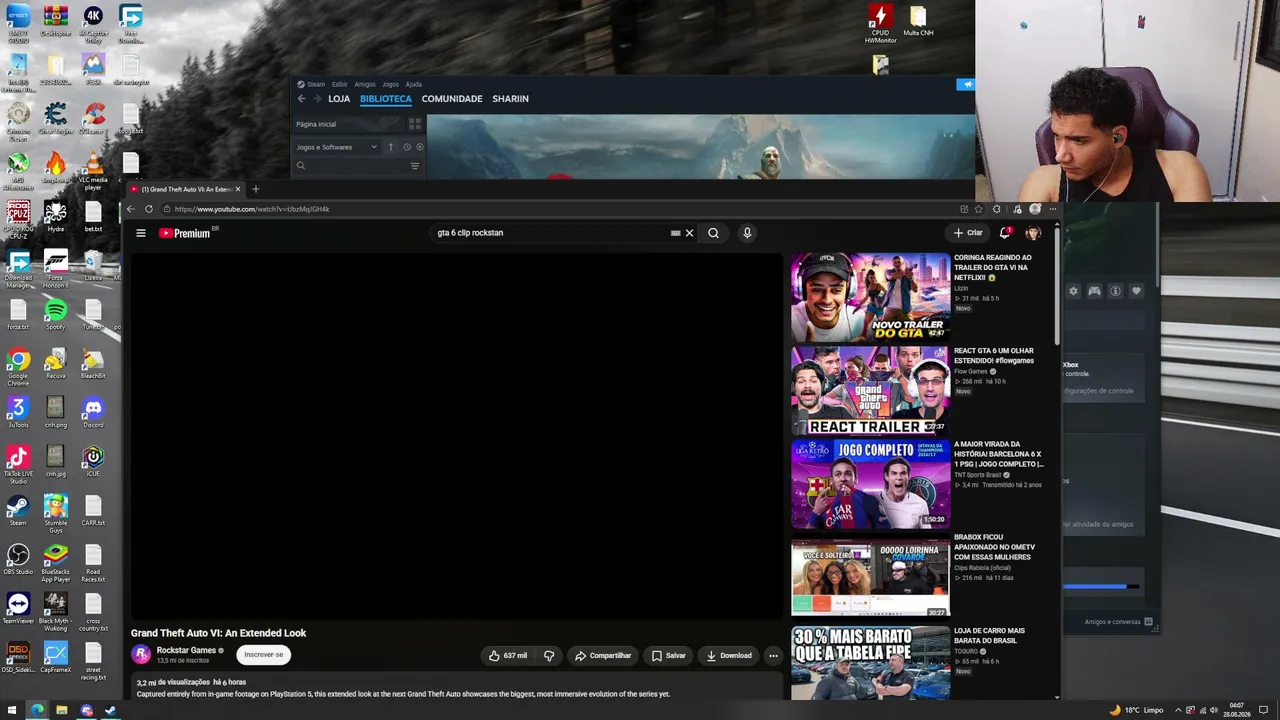Screen dimensions: 1280x720
Task: Open YouTube account avatar menu
Action: coord(1033,233)
